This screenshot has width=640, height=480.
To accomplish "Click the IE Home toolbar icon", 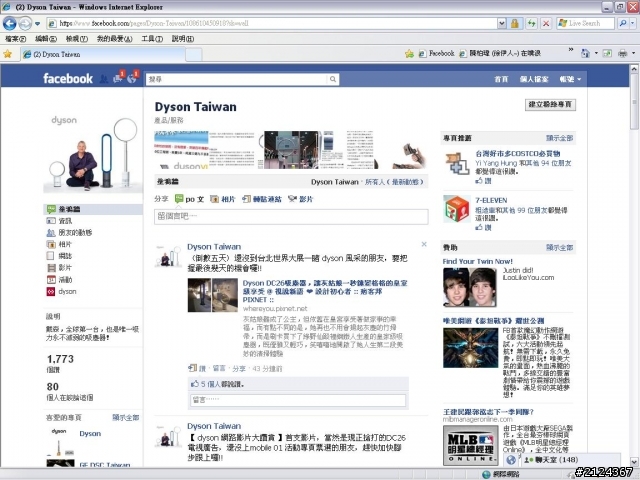I will [x=585, y=53].
